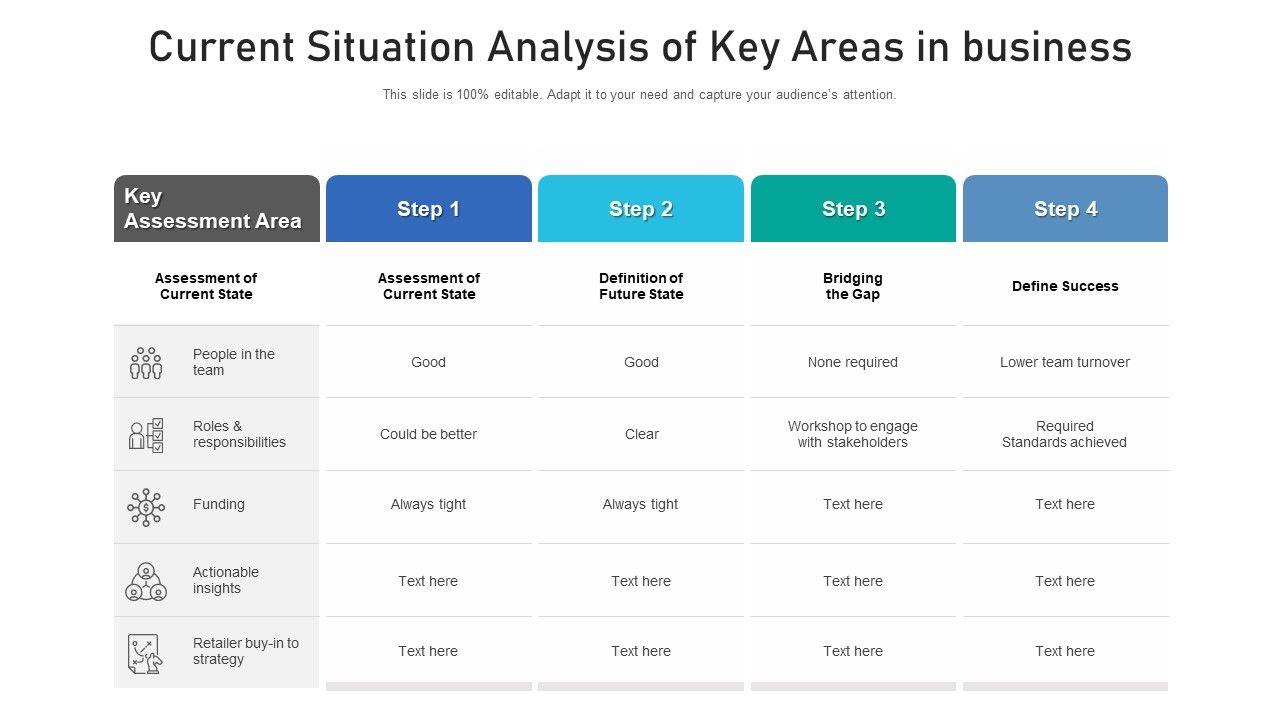Click the 'Lower team turnover' cell

click(1065, 362)
